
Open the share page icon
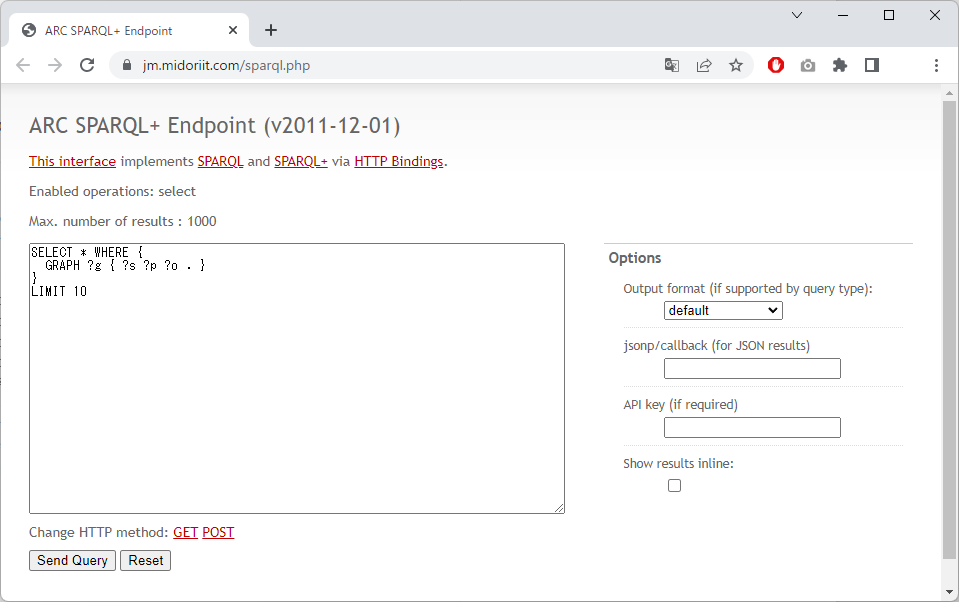(704, 65)
